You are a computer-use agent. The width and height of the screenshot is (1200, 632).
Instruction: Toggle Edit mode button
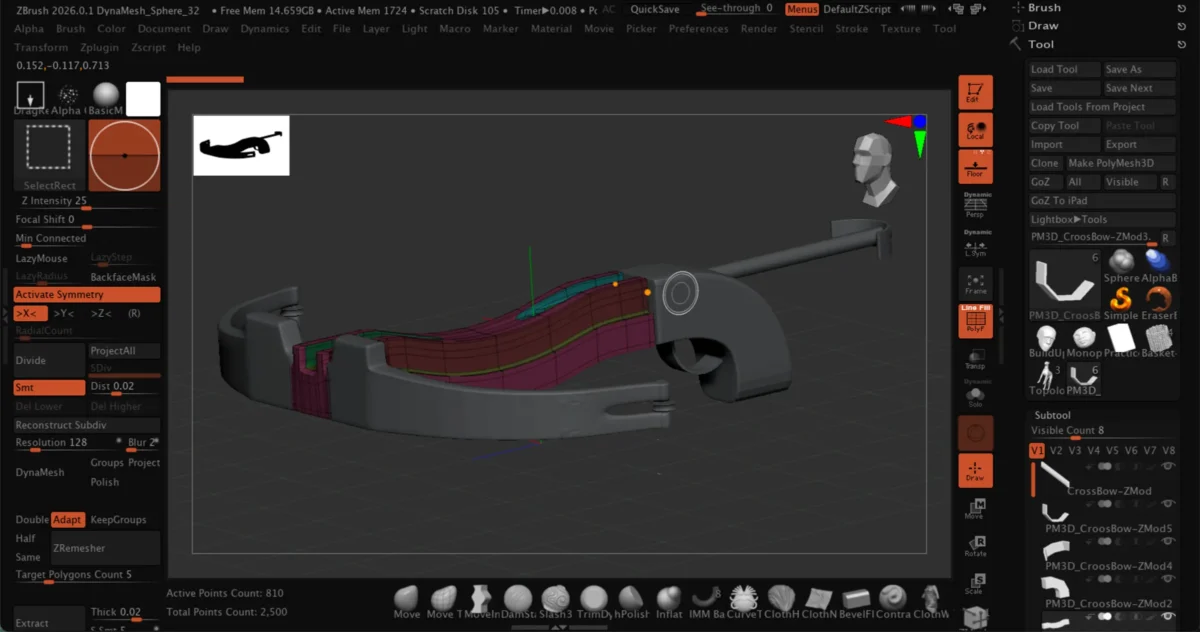[x=975, y=92]
